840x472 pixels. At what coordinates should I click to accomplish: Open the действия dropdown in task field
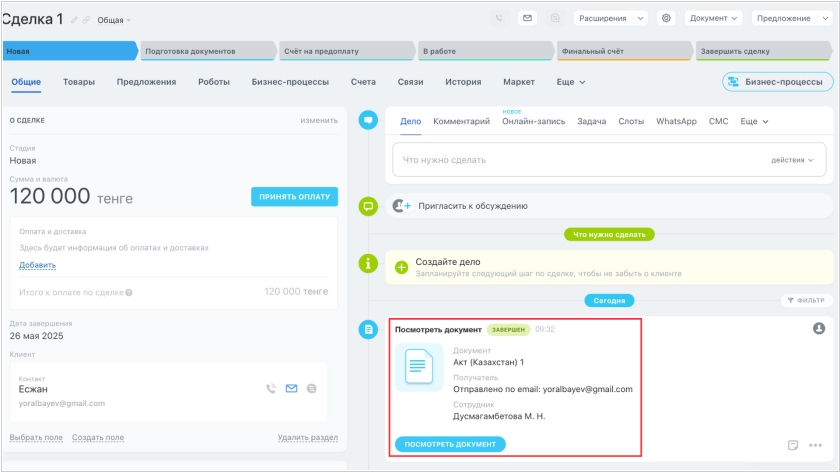(x=792, y=160)
